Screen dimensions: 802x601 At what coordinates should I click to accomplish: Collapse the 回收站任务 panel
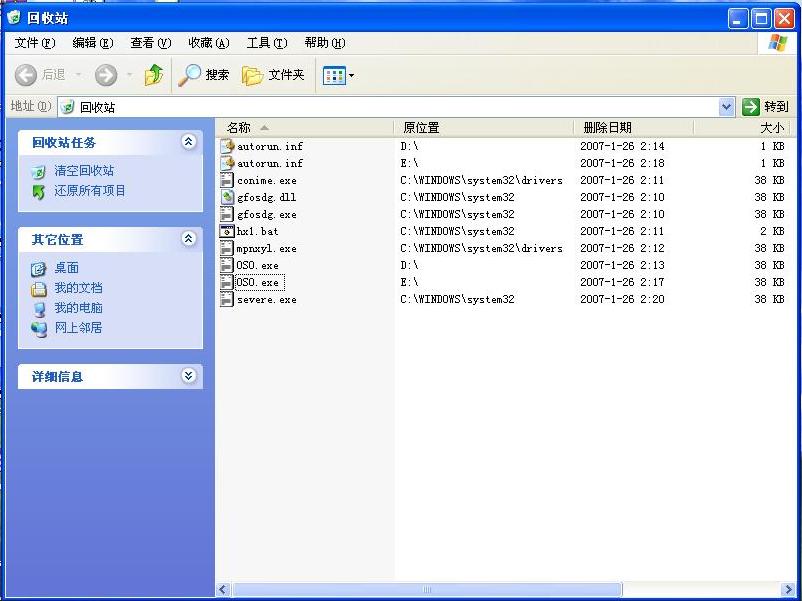188,142
